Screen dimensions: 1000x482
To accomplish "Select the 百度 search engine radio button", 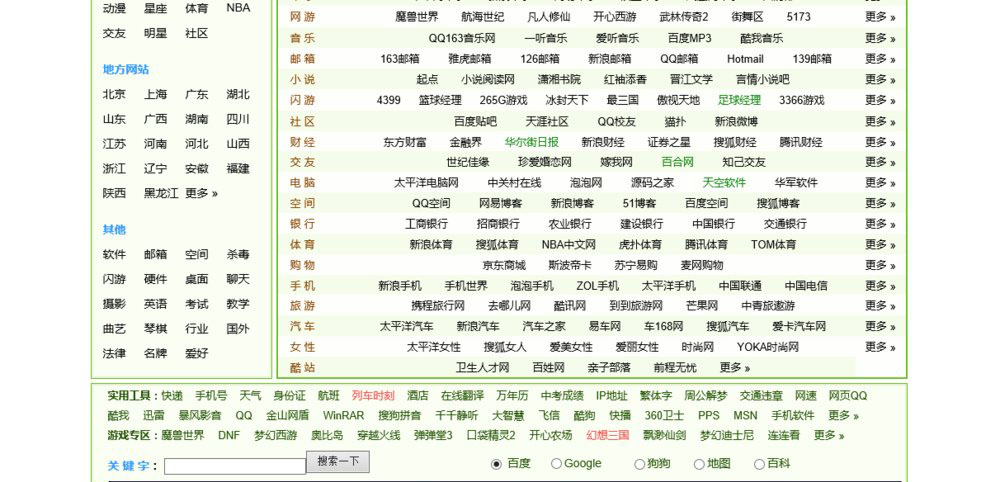I will tap(496, 464).
